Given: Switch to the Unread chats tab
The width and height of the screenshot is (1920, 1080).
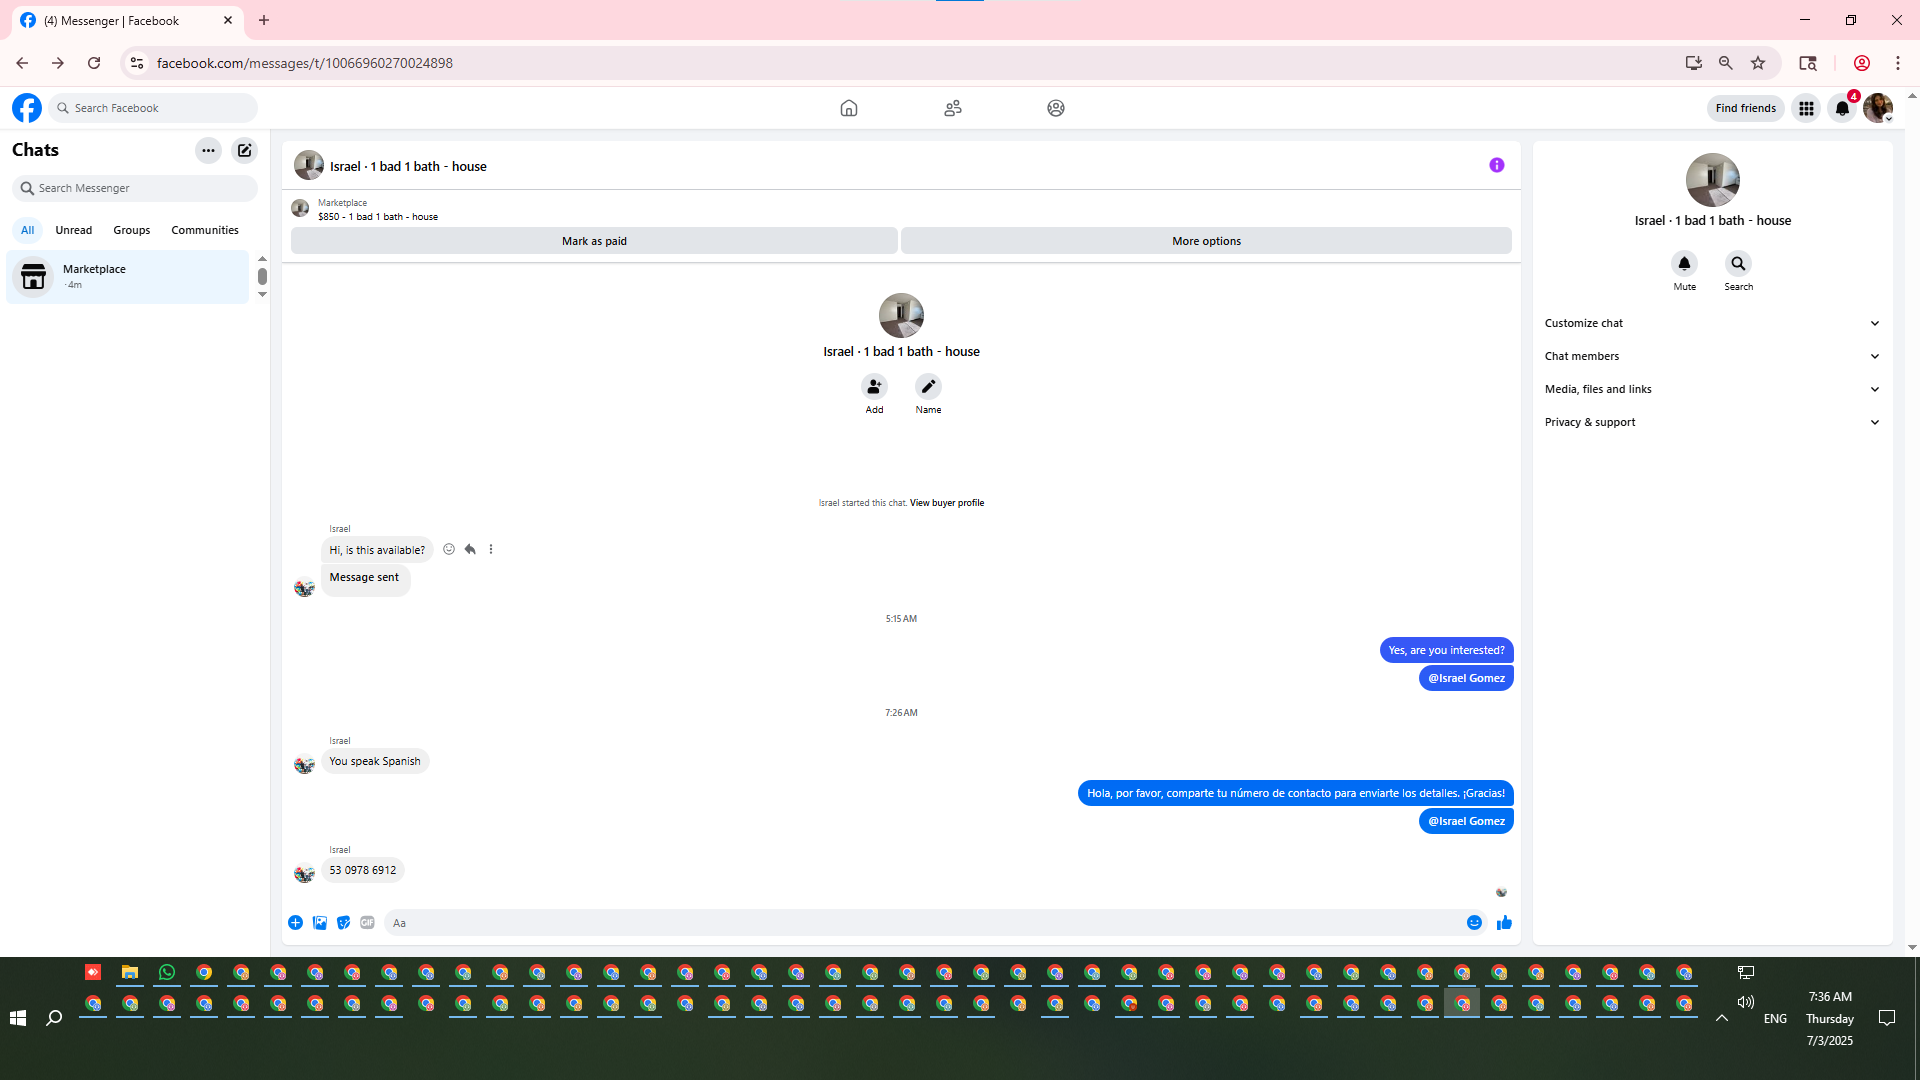Looking at the screenshot, I should pyautogui.click(x=73, y=230).
